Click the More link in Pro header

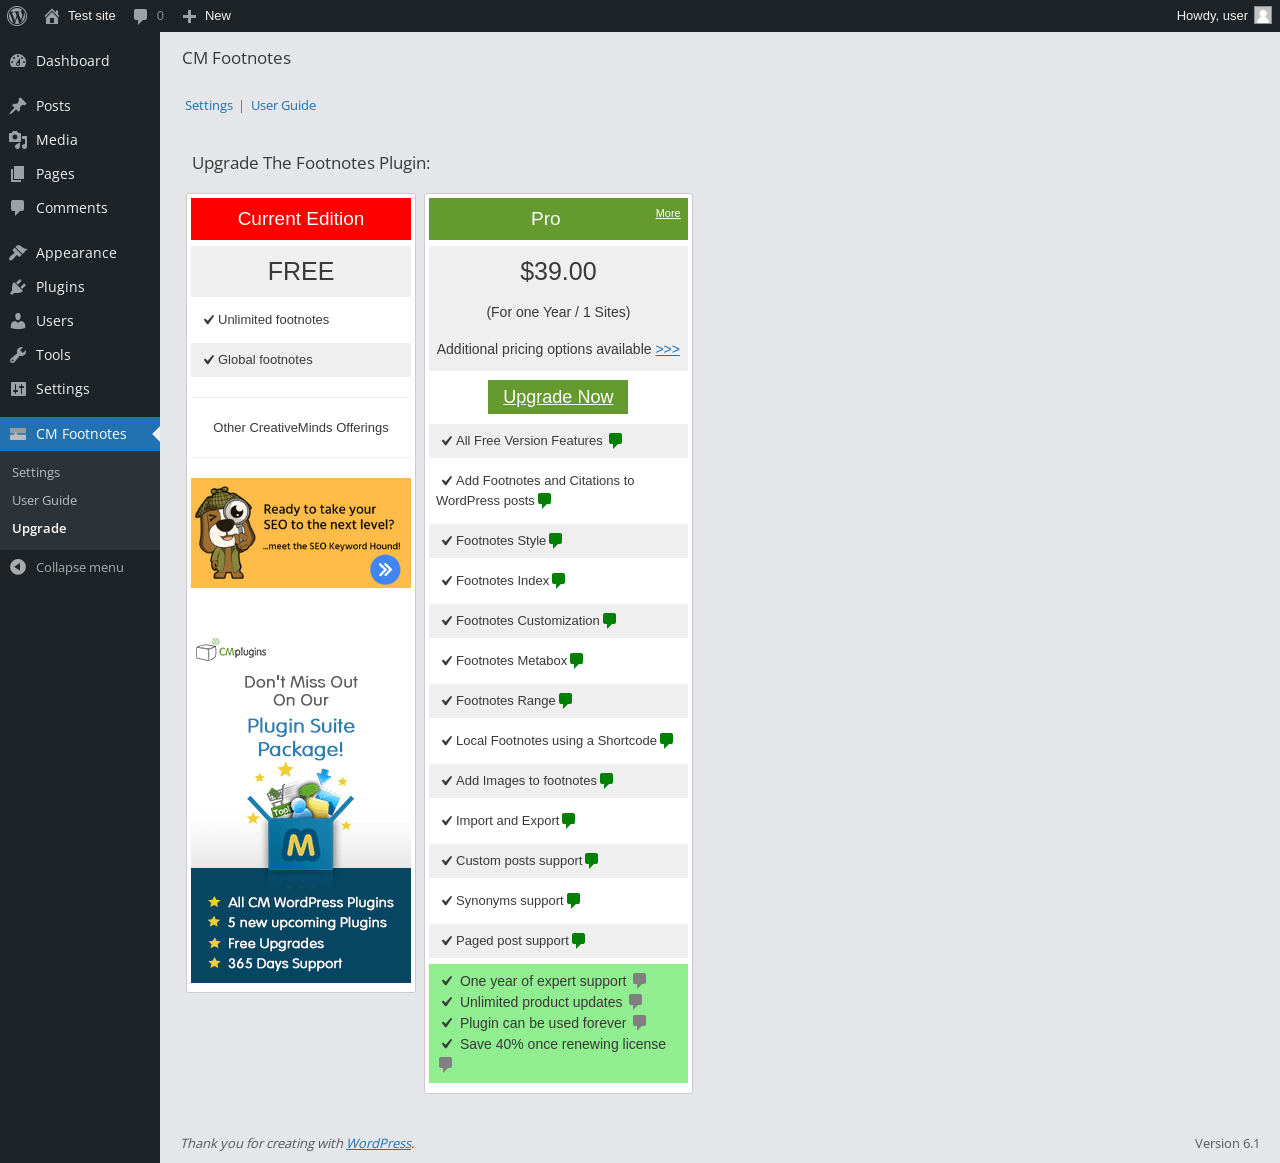[668, 213]
